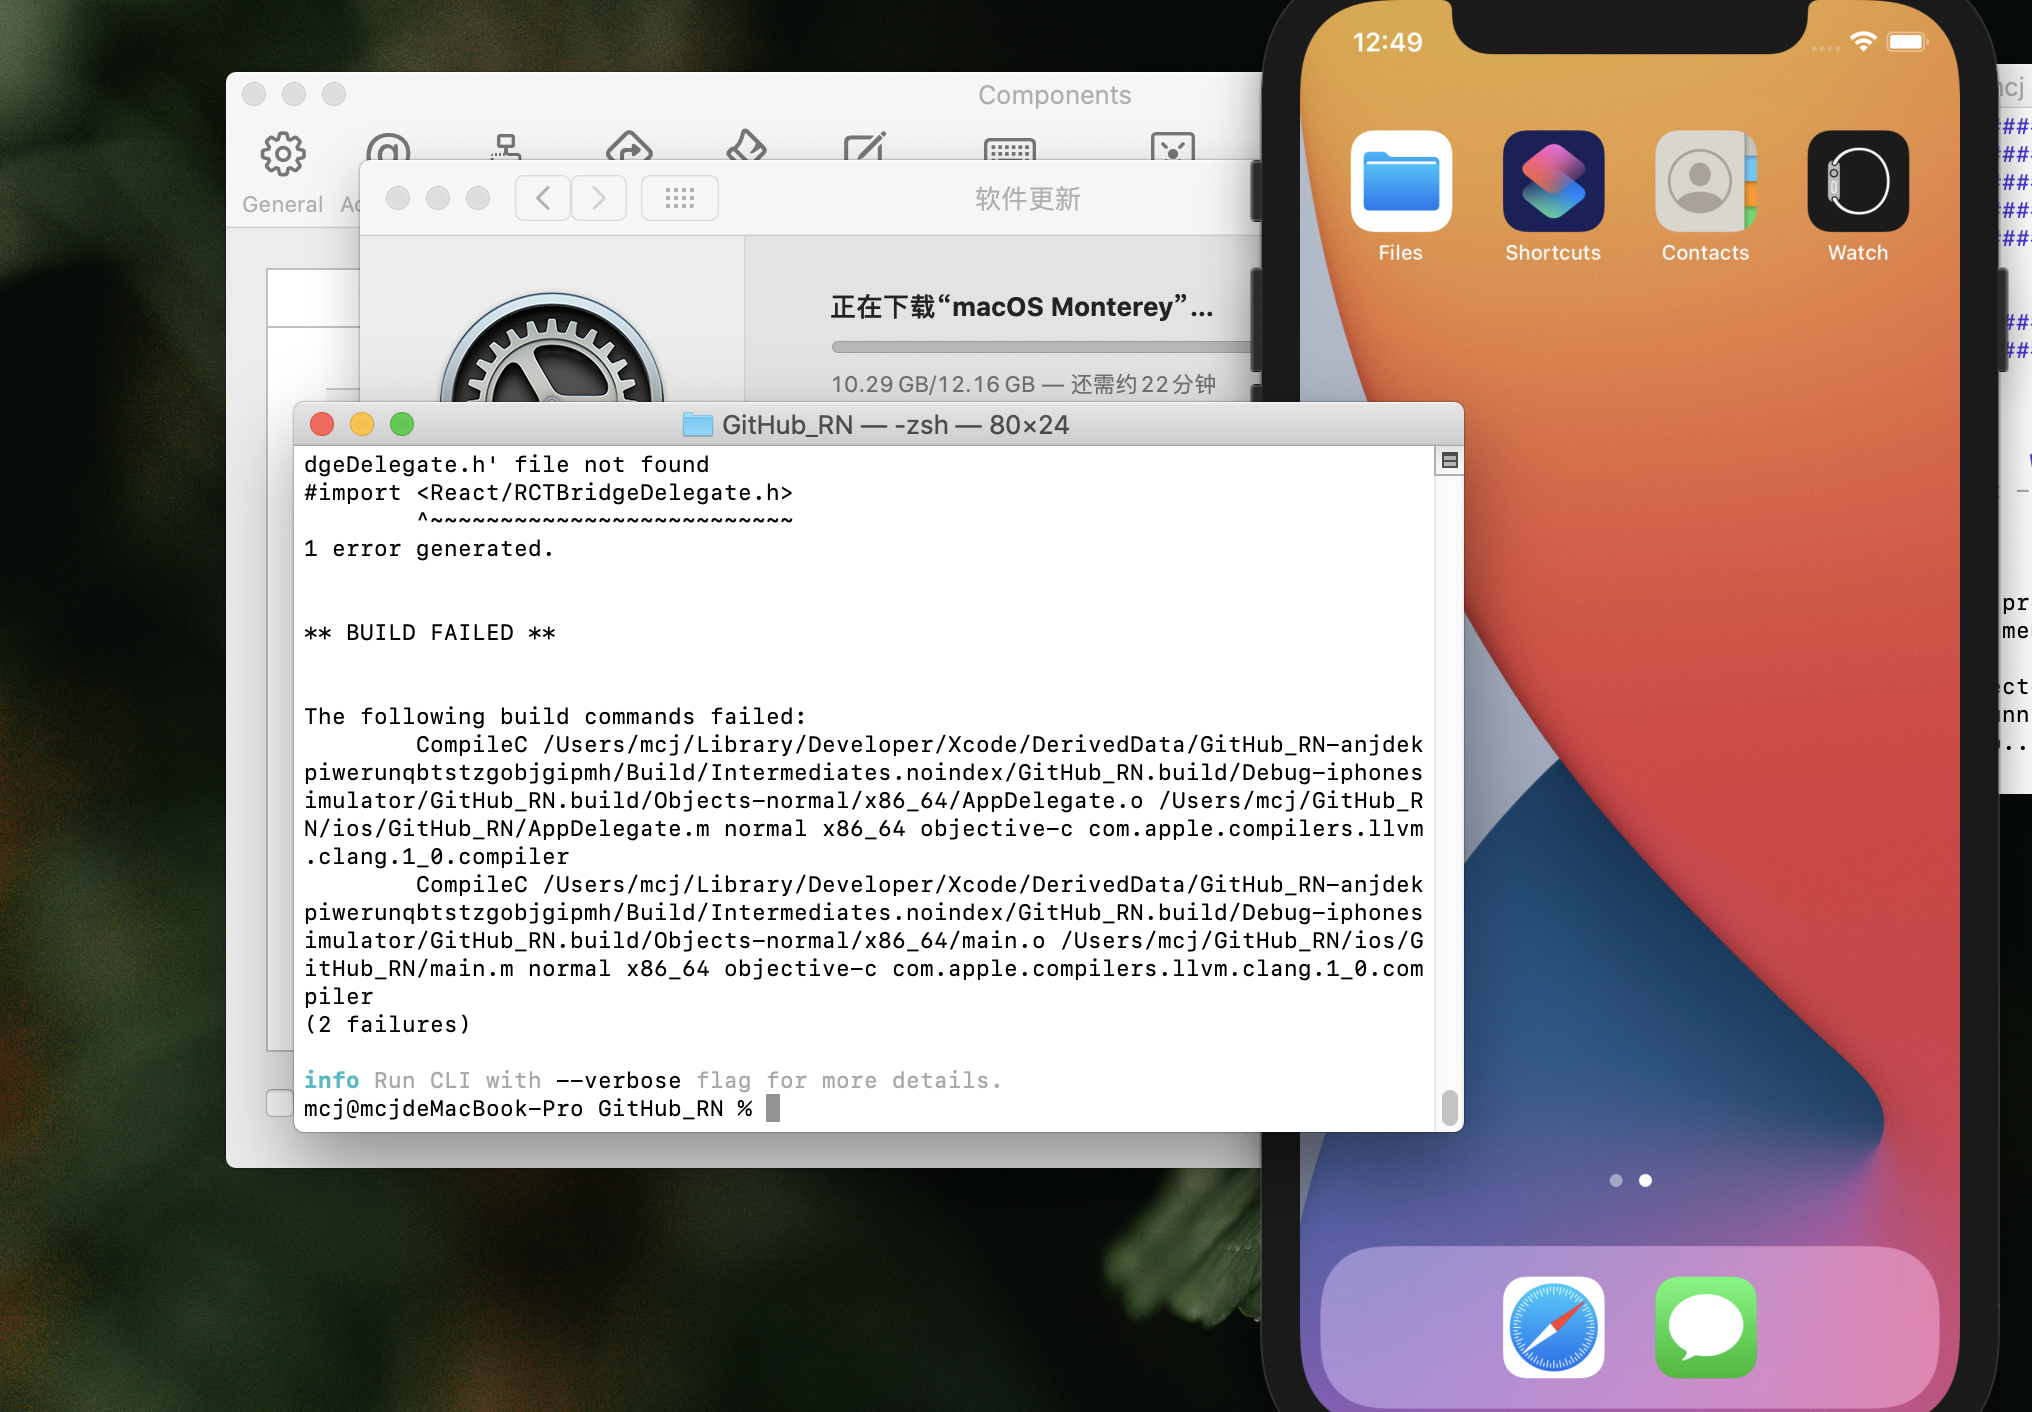Screen dimensions: 2032x1412
Task: Click the Text Editing pencil icon
Action: point(865,147)
